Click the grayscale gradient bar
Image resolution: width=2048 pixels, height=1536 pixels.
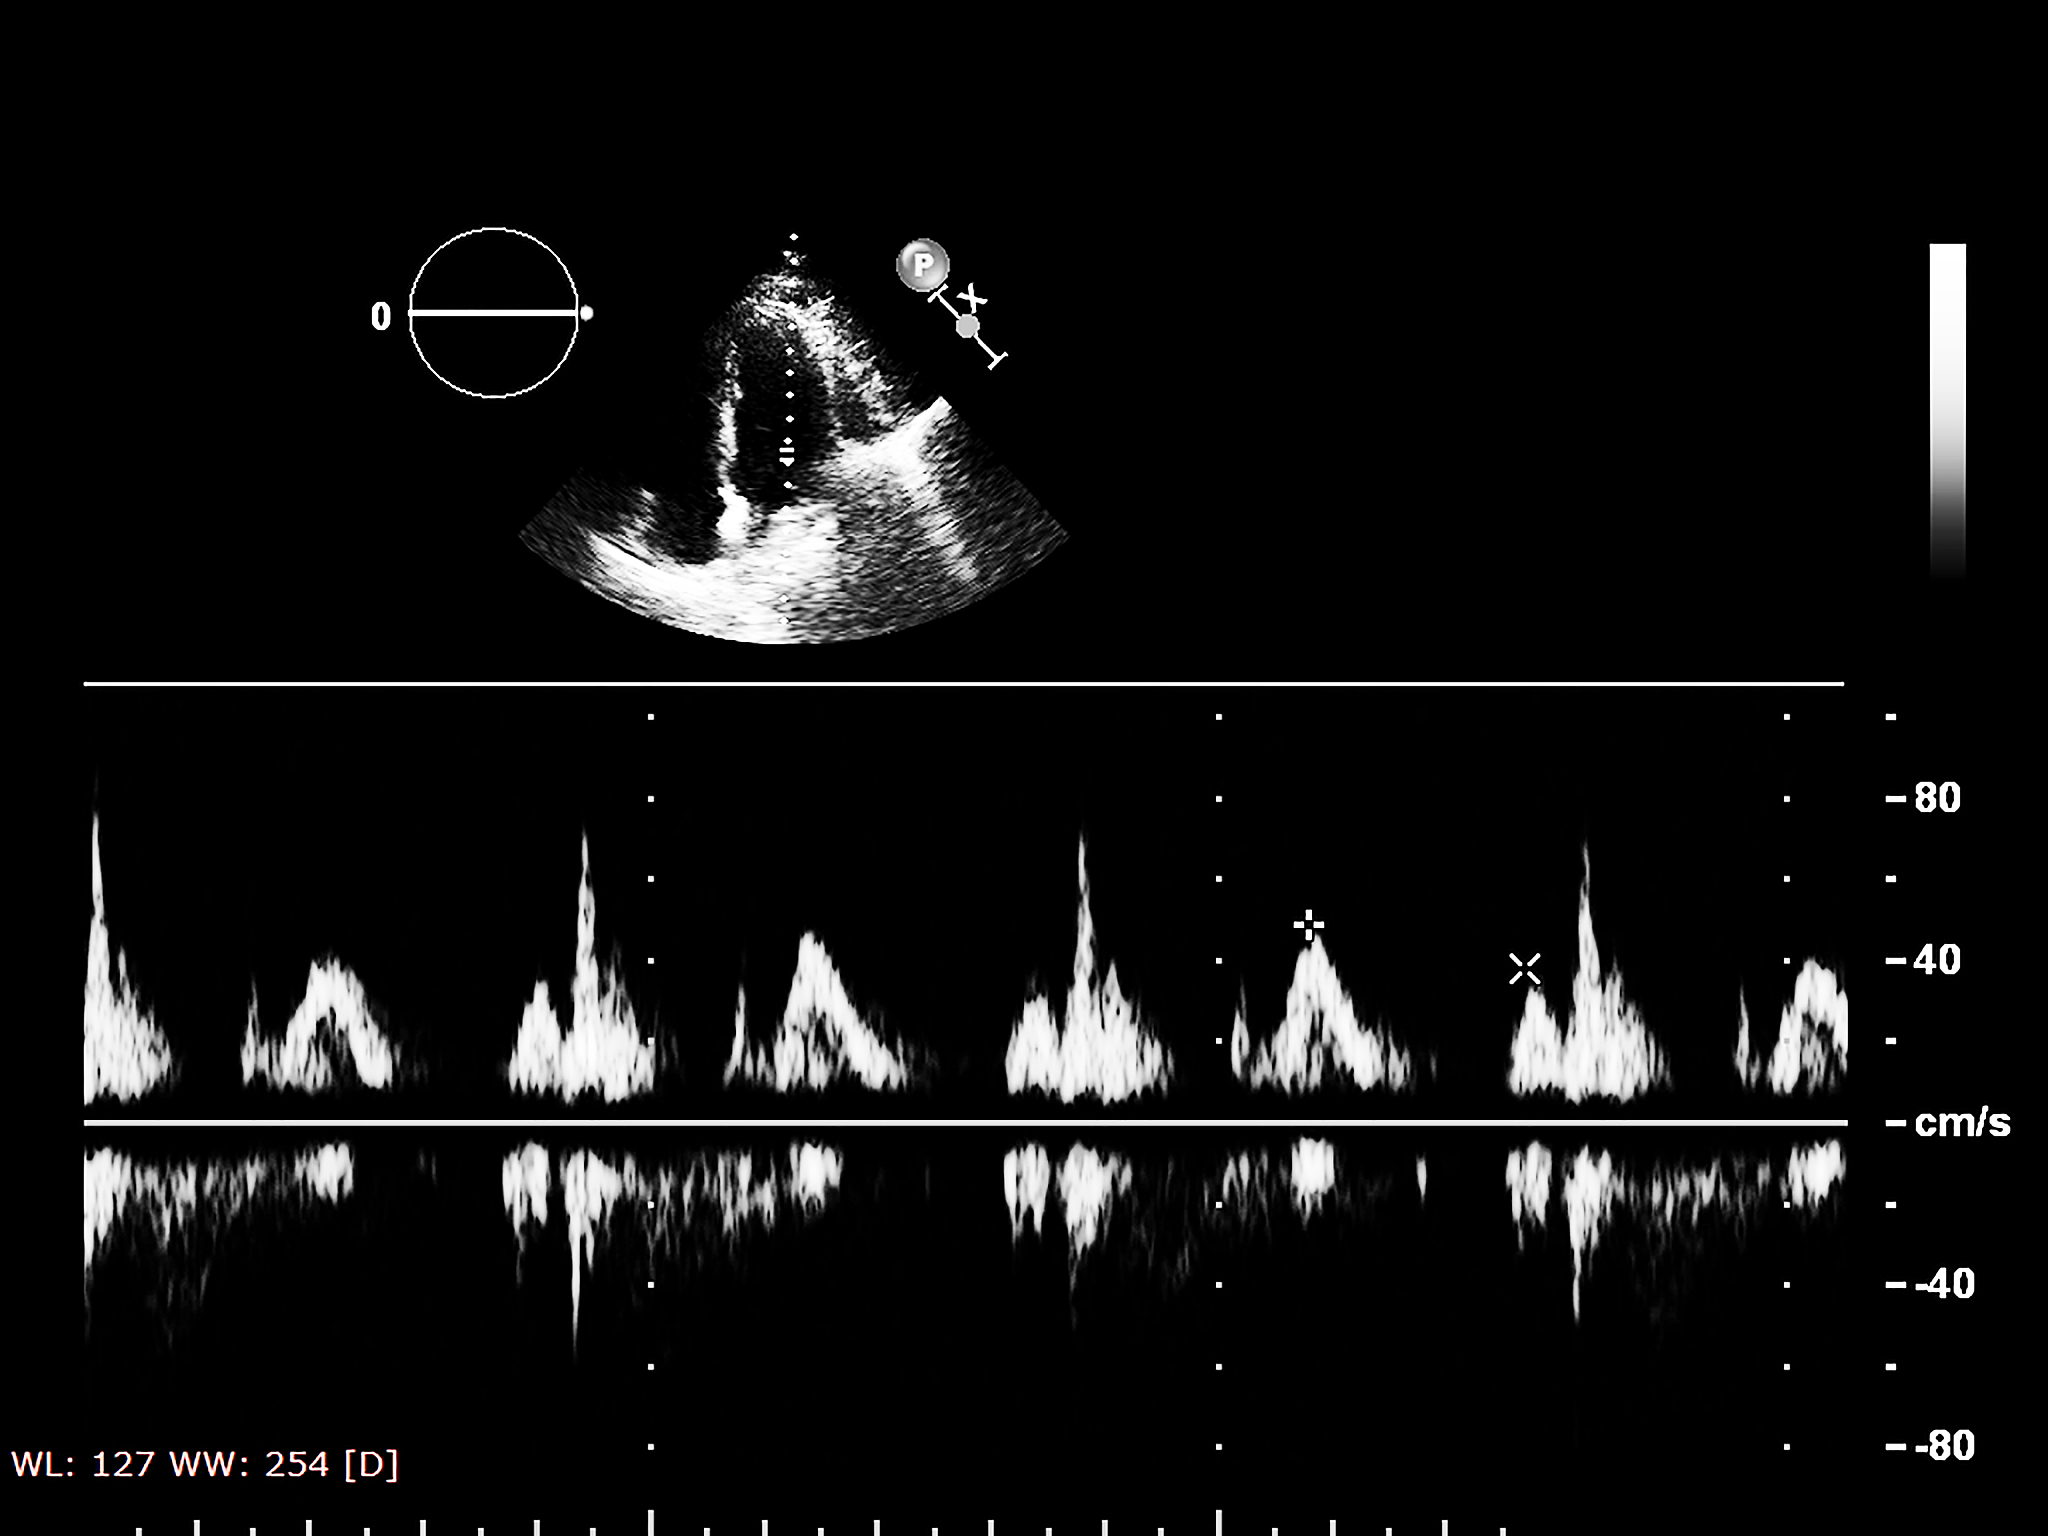click(x=1947, y=410)
